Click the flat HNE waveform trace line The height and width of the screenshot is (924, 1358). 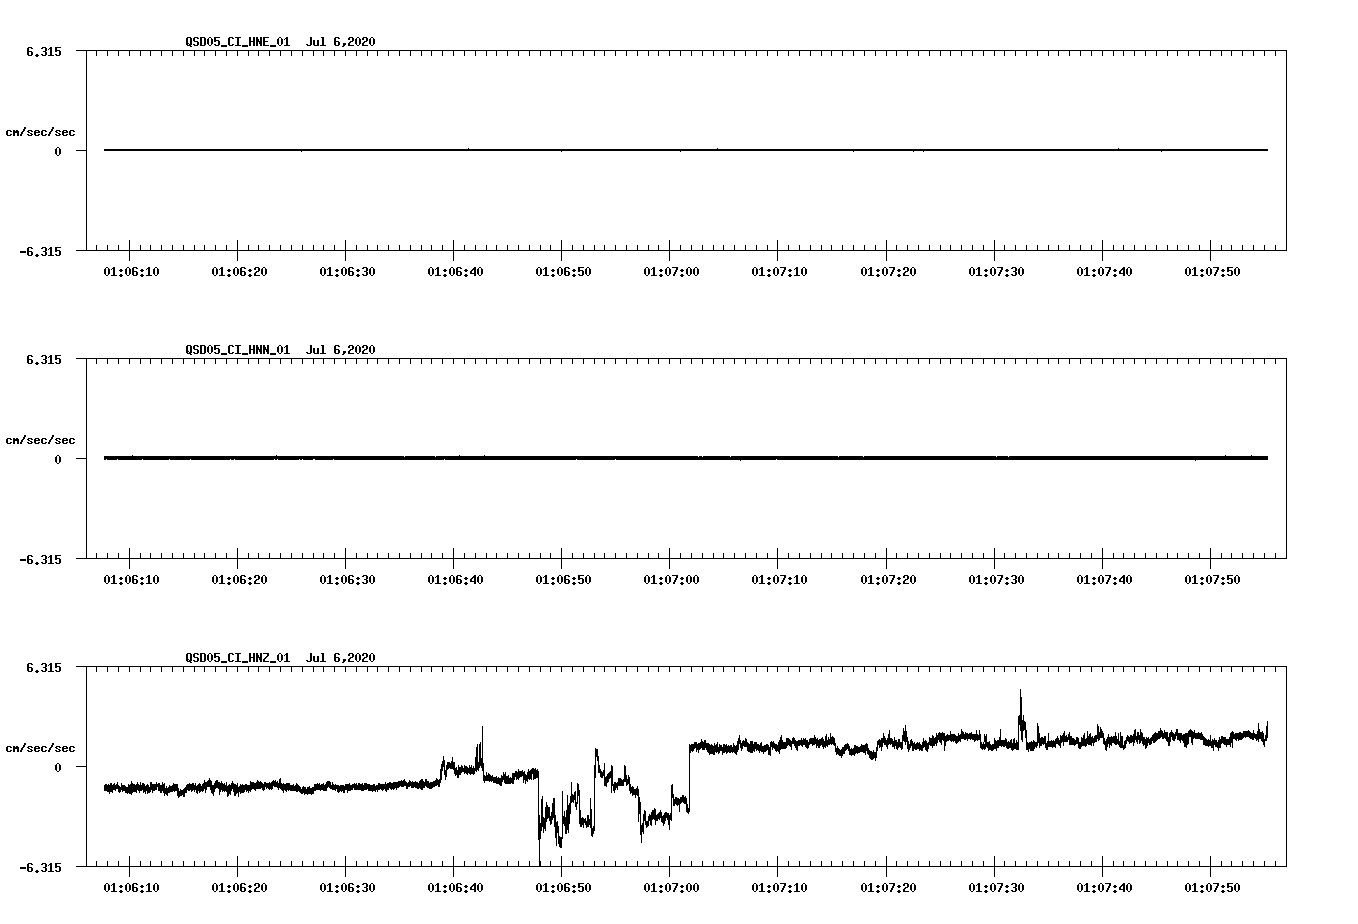pyautogui.click(x=686, y=150)
